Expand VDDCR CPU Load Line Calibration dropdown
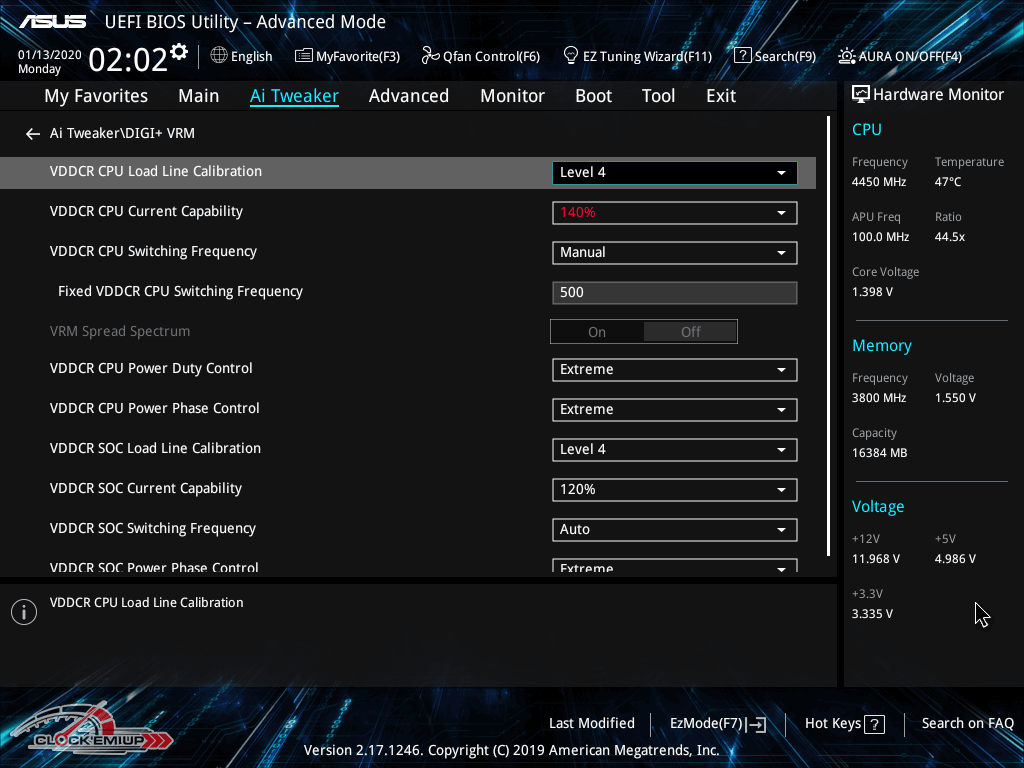Viewport: 1024px width, 768px height. 674,173
